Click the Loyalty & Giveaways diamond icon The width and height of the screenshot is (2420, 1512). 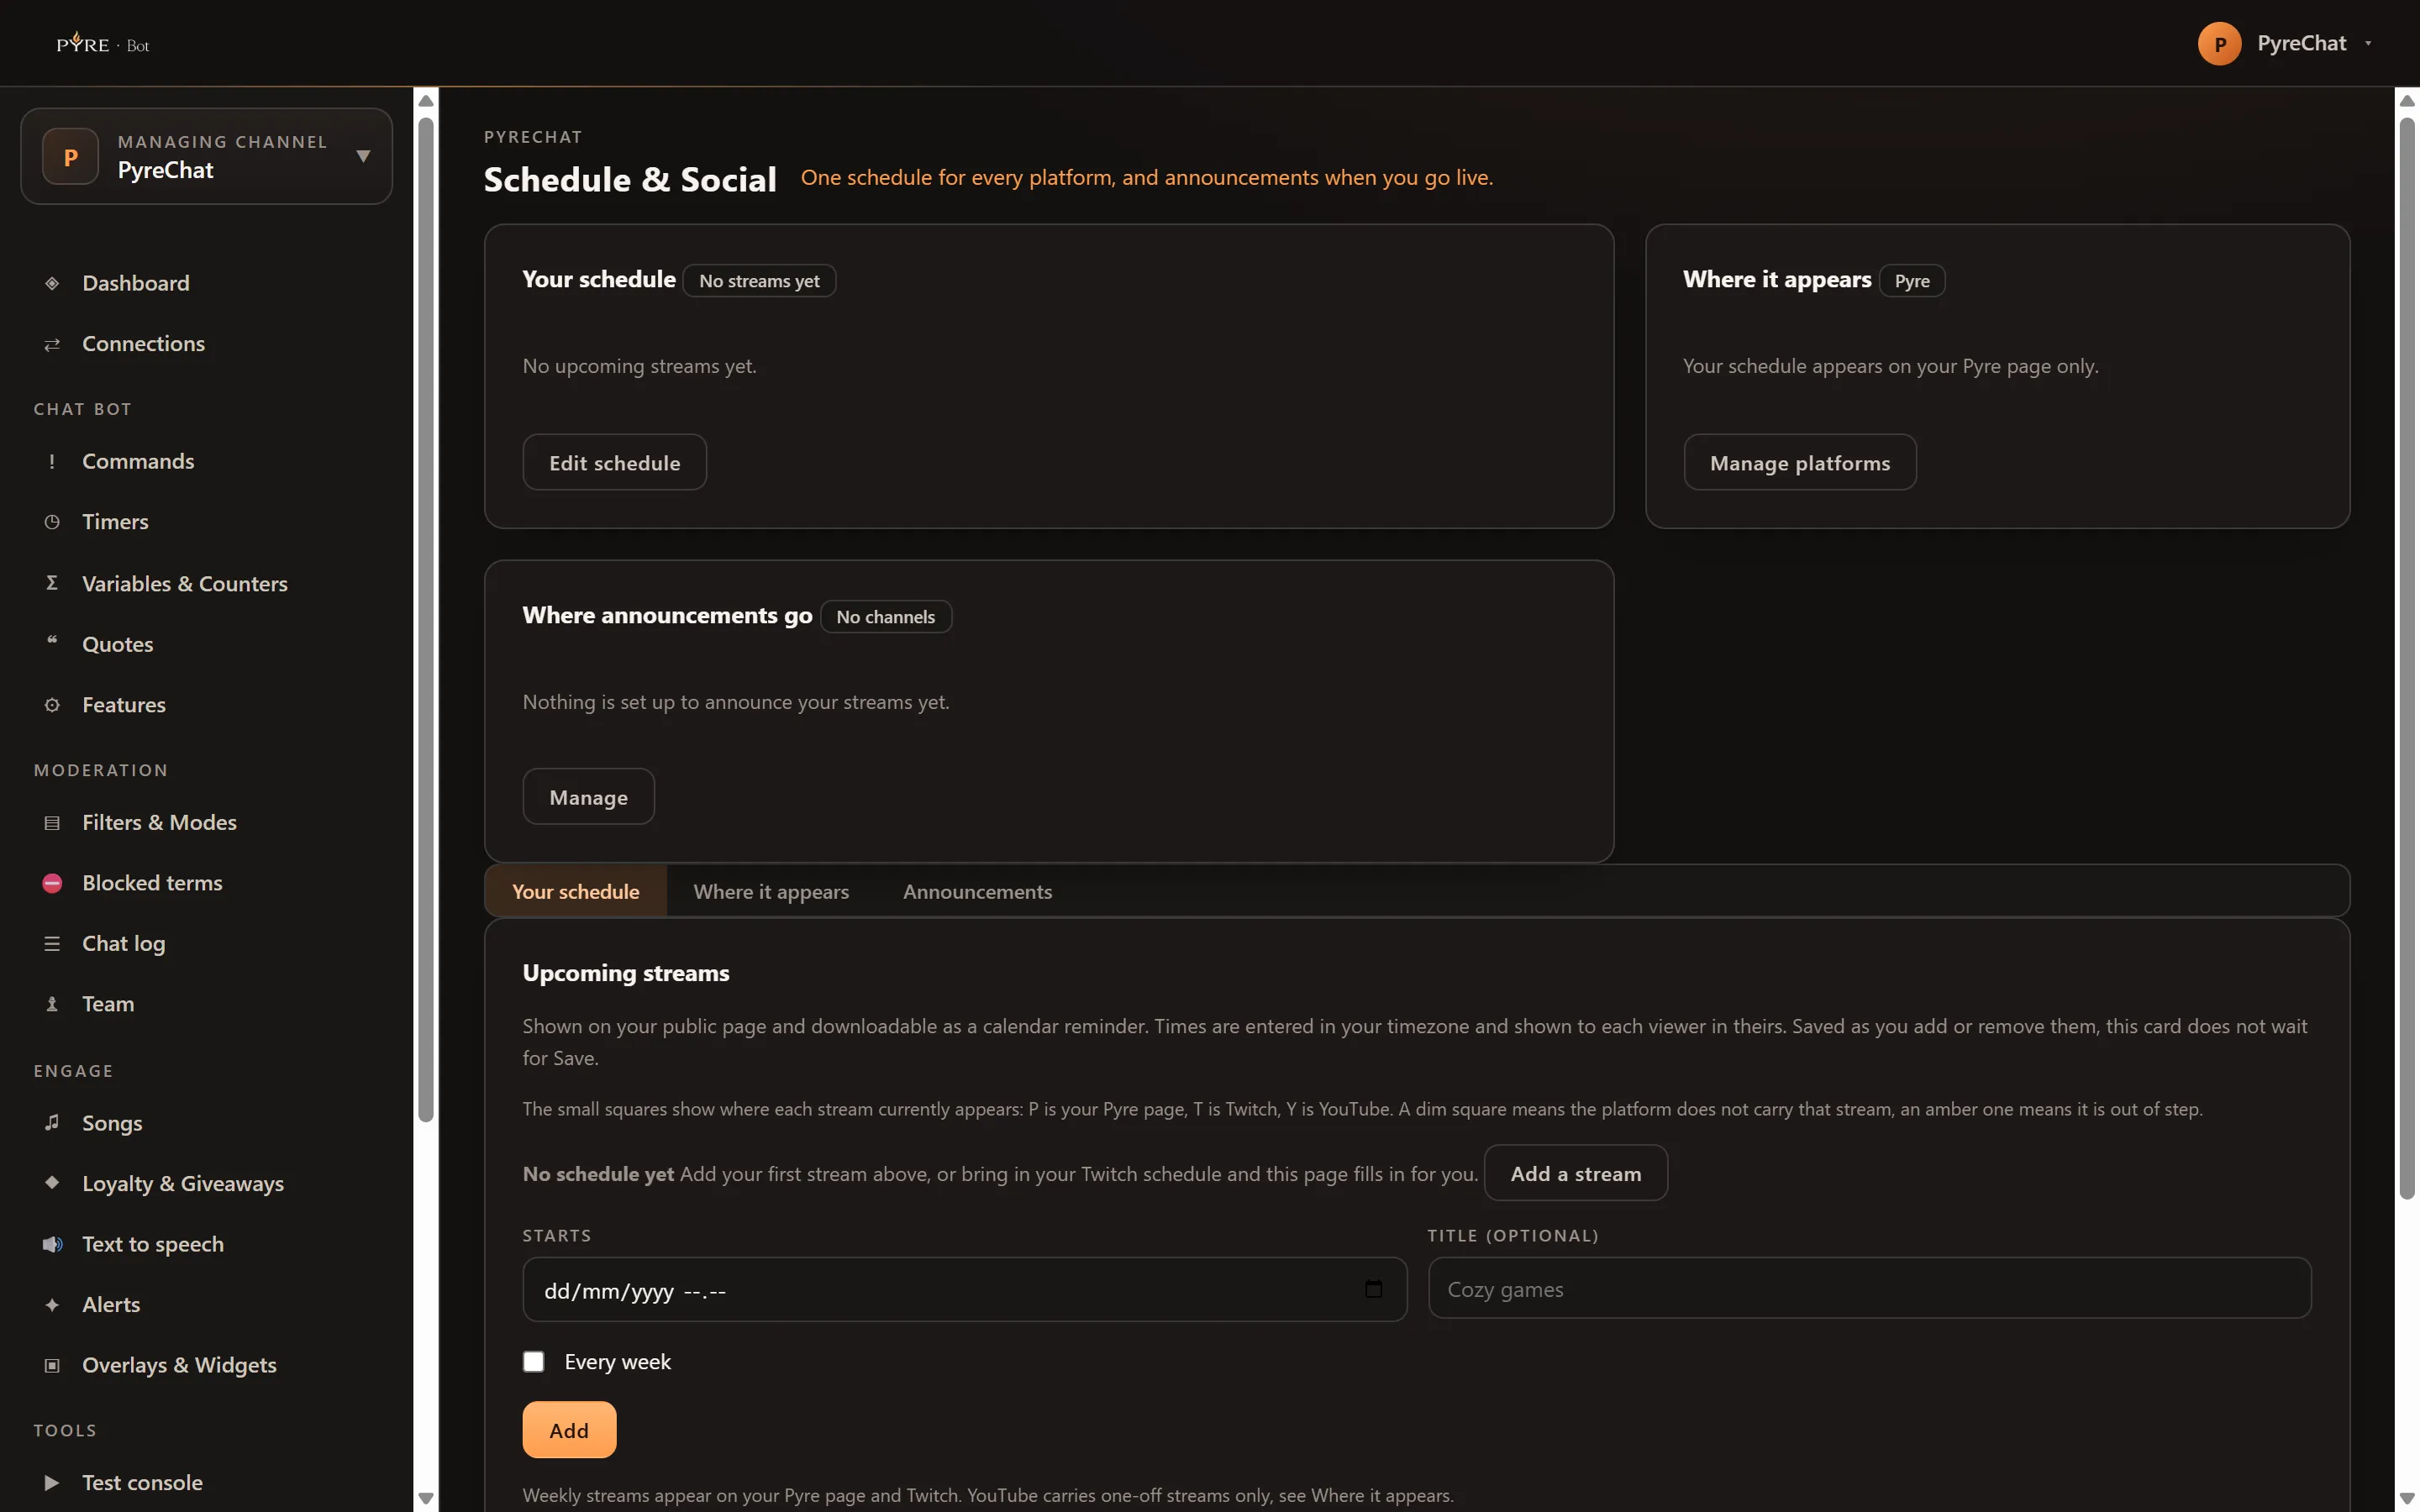click(52, 1182)
